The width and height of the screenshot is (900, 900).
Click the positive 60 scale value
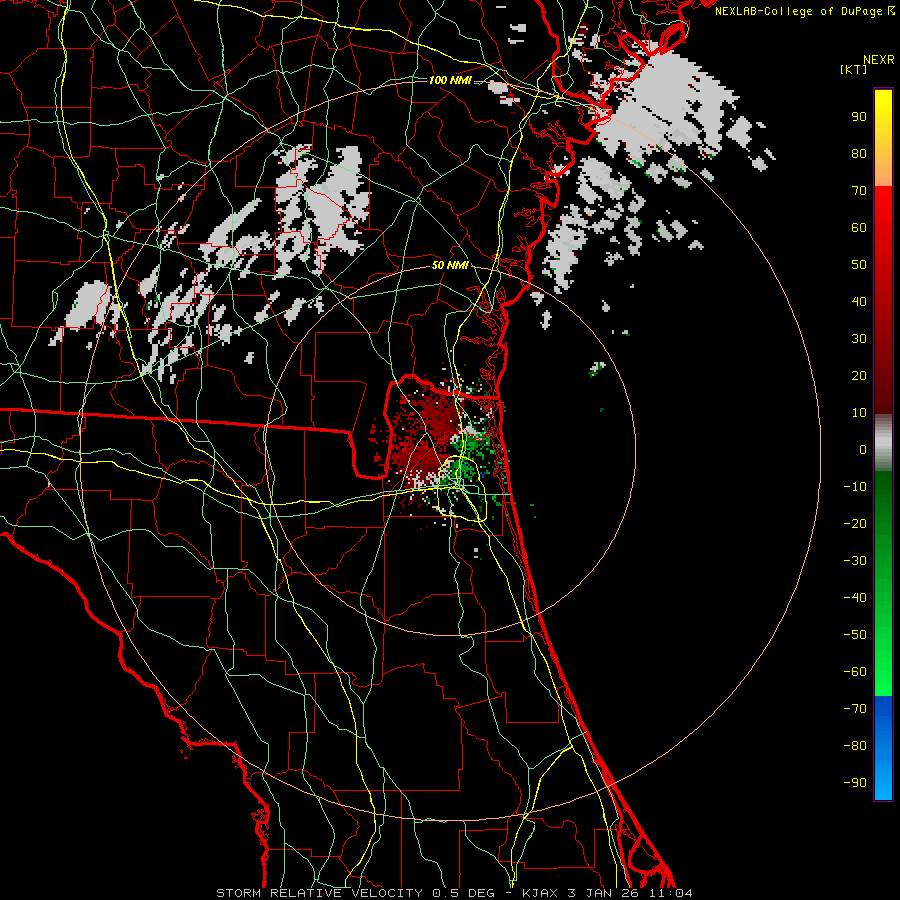pyautogui.click(x=859, y=228)
